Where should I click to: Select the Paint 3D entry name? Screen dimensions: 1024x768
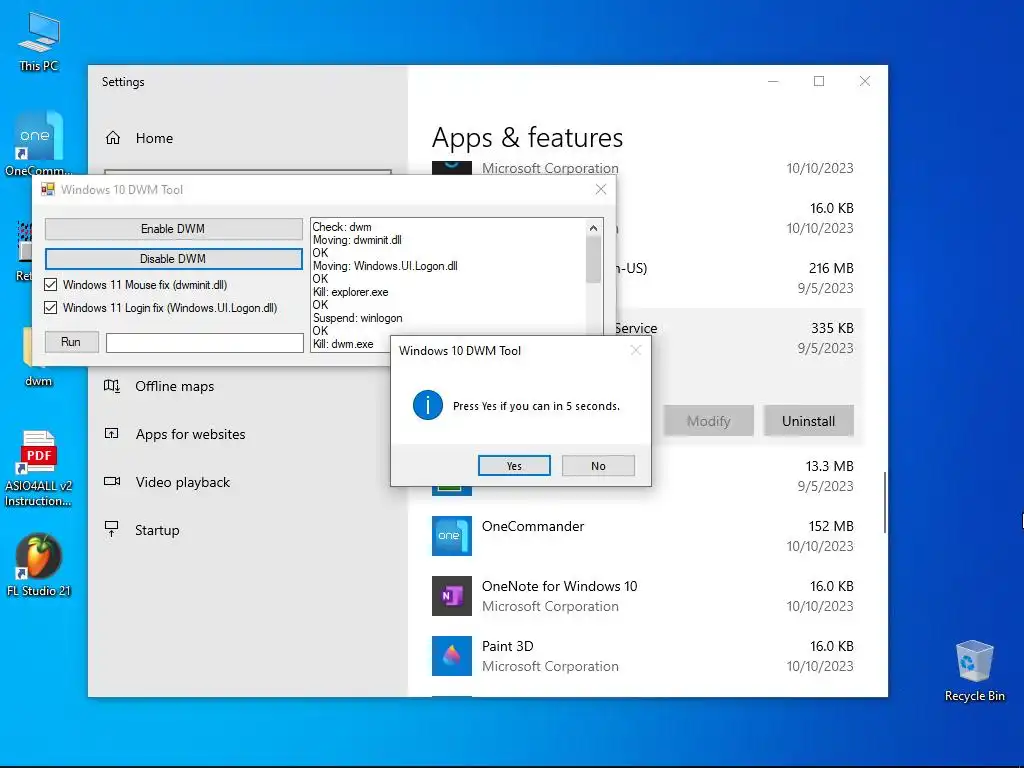[x=507, y=646]
